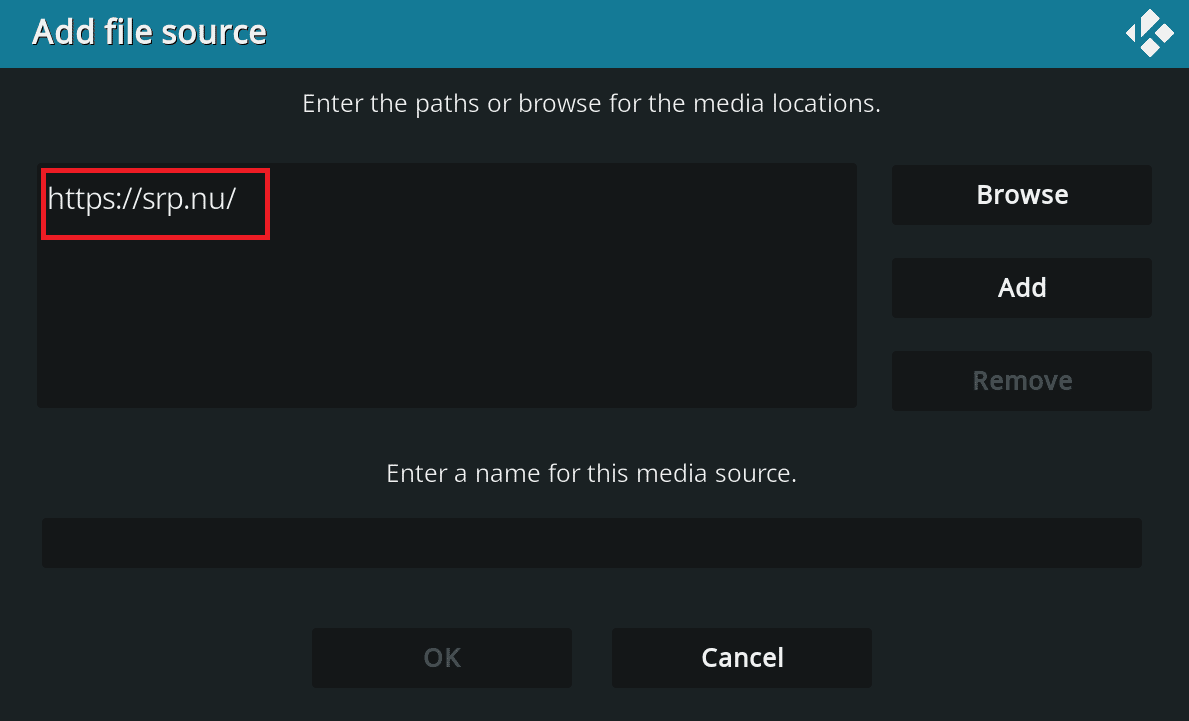
Task: Focus the media source name field
Action: coord(591,543)
